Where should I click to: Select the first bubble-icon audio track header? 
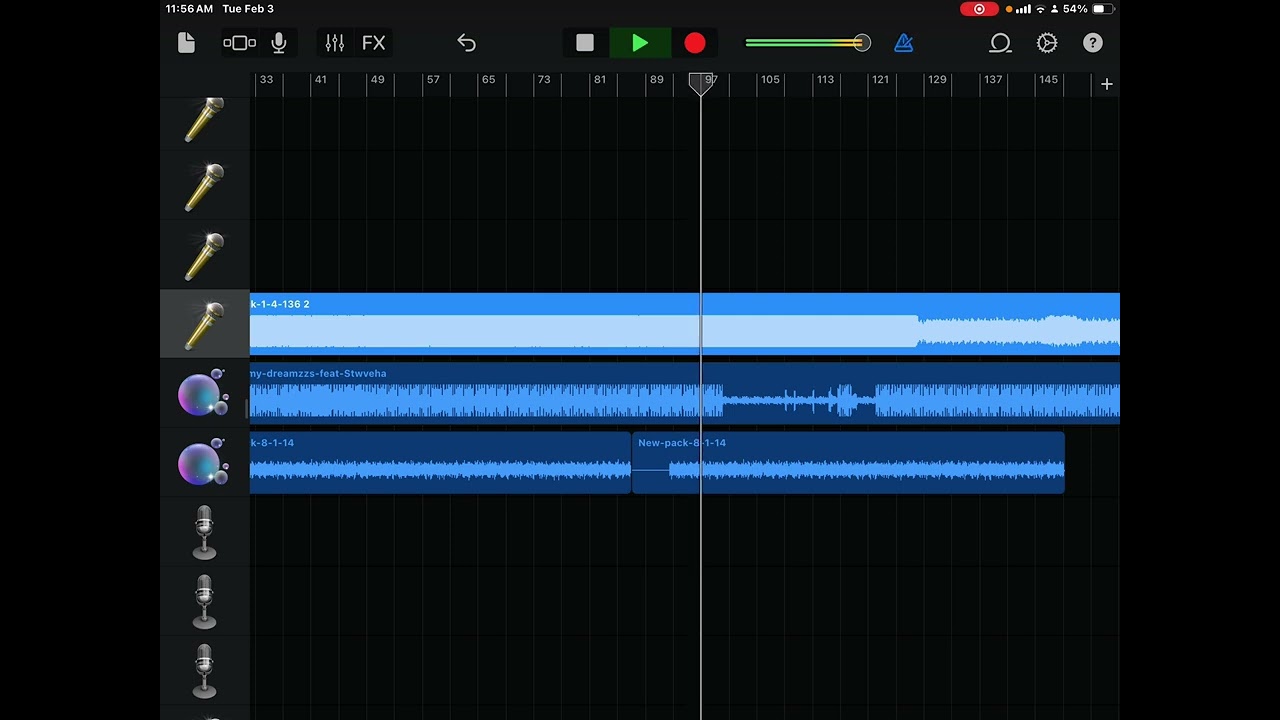tap(204, 394)
